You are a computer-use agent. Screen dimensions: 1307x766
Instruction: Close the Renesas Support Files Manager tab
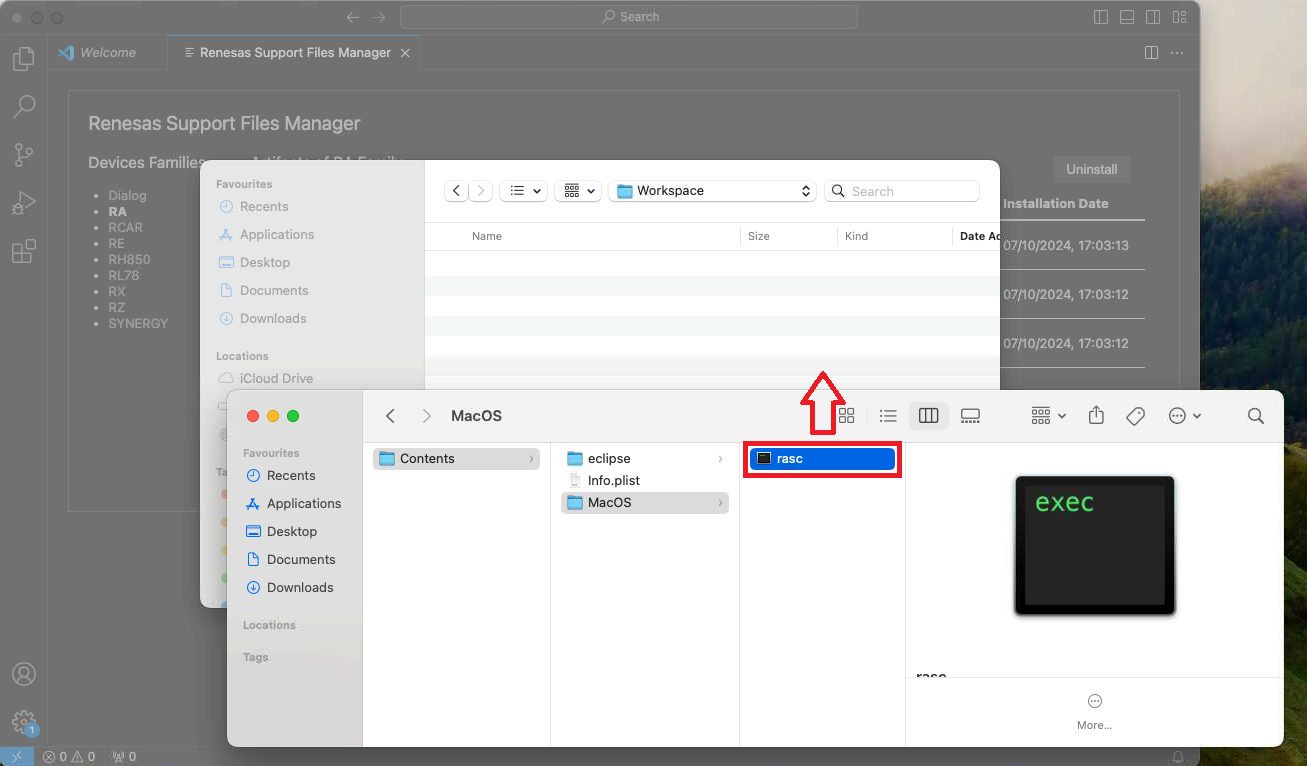click(405, 52)
